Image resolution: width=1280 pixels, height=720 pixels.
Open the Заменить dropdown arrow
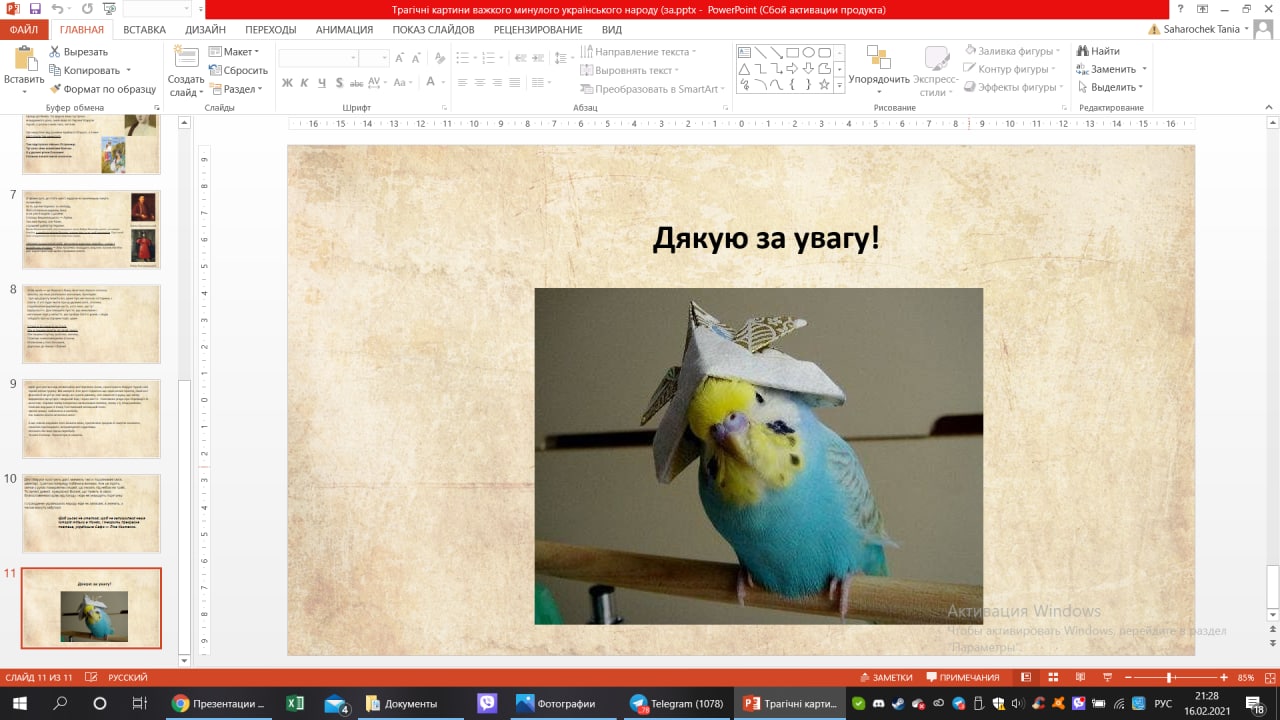(1144, 69)
